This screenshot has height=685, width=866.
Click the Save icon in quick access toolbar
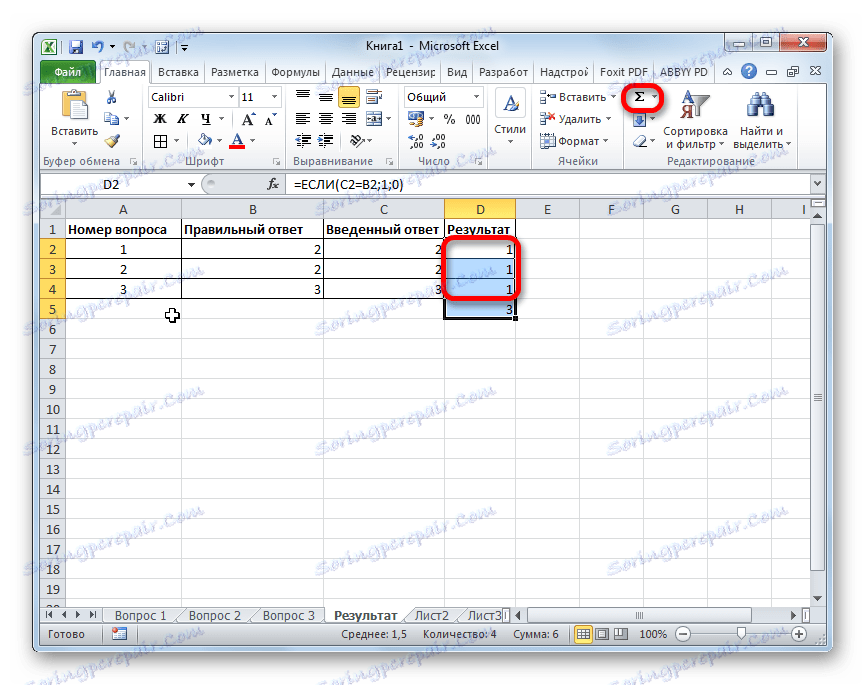[x=76, y=48]
